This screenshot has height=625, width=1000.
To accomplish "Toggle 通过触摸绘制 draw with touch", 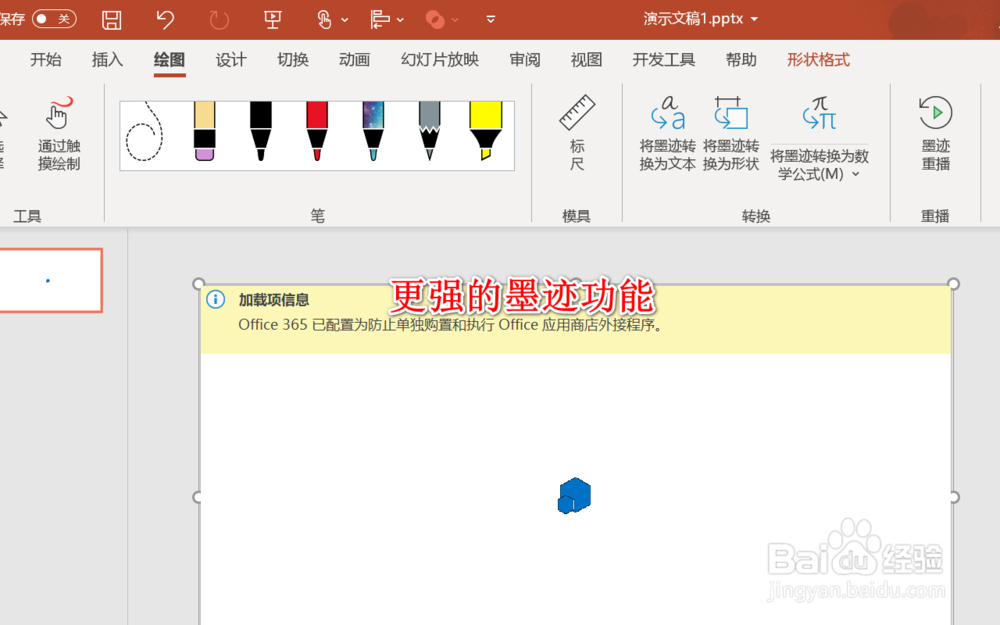I will pyautogui.click(x=59, y=135).
